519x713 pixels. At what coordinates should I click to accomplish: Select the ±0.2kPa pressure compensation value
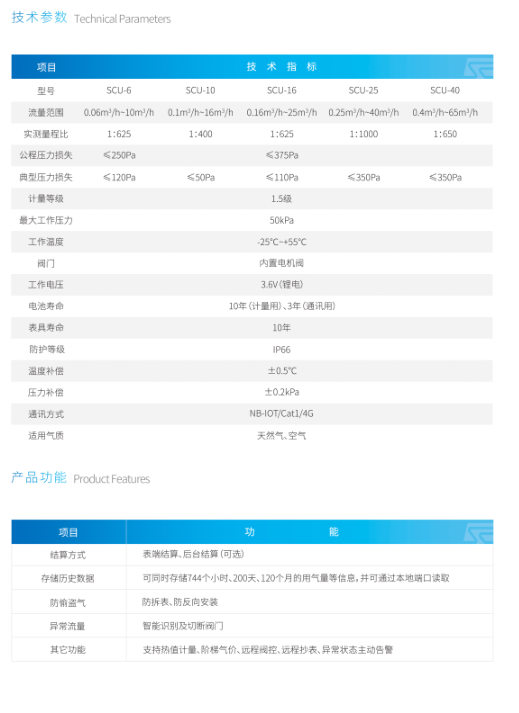pyautogui.click(x=282, y=392)
